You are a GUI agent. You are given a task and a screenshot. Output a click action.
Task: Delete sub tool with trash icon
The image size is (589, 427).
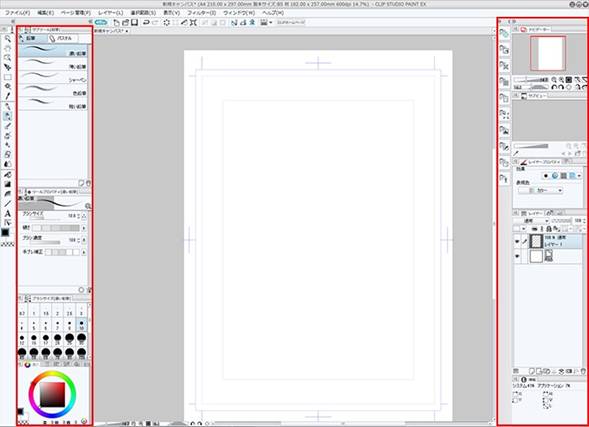(88, 183)
